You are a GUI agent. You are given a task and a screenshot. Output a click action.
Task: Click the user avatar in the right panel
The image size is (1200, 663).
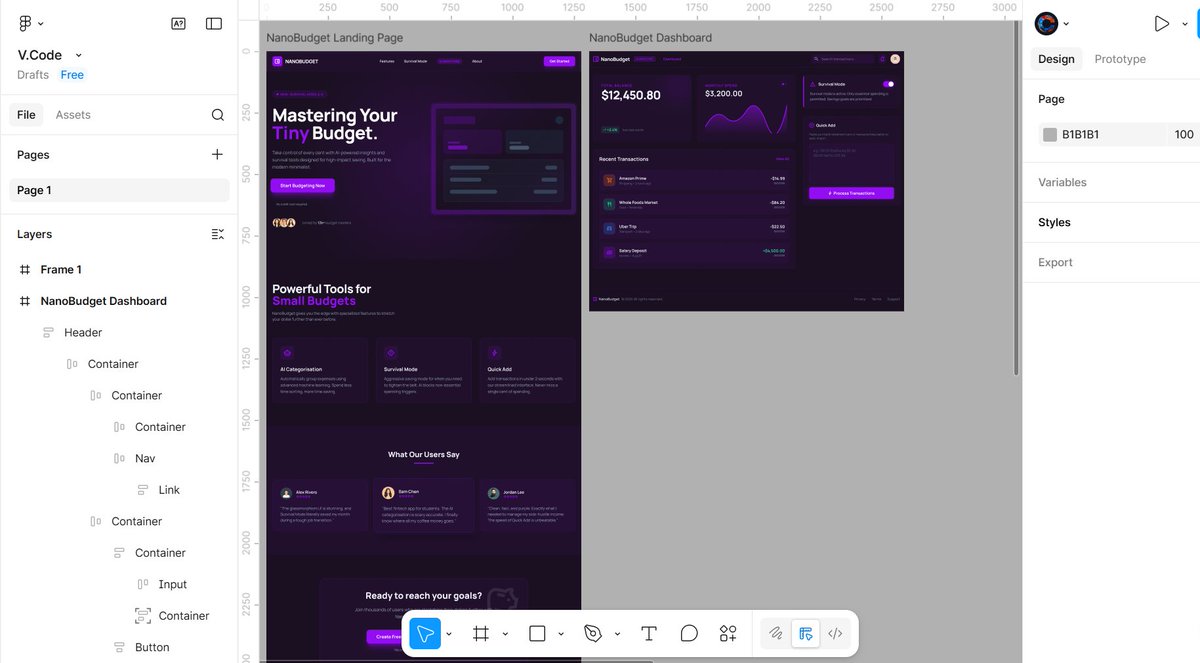tap(1046, 23)
